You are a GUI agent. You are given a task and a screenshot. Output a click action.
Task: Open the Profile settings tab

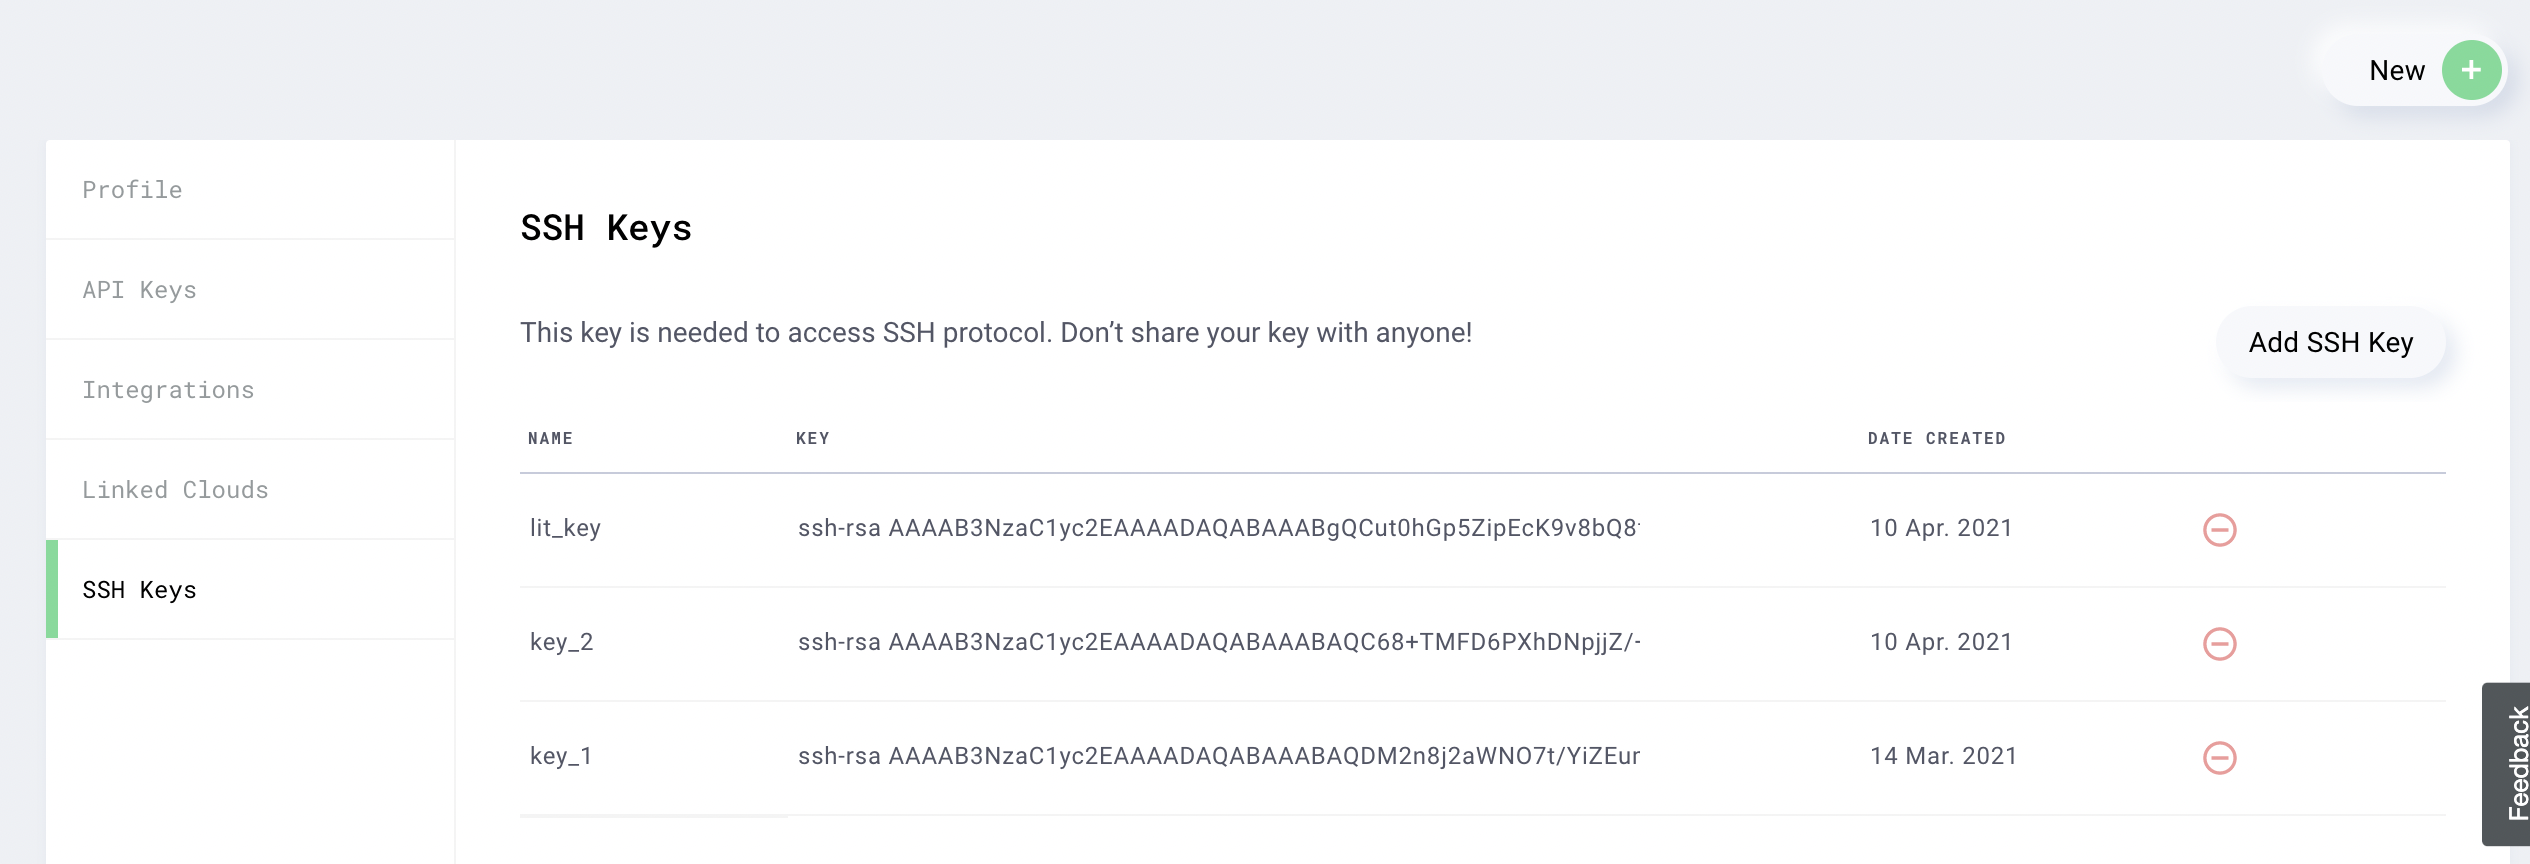[250, 190]
